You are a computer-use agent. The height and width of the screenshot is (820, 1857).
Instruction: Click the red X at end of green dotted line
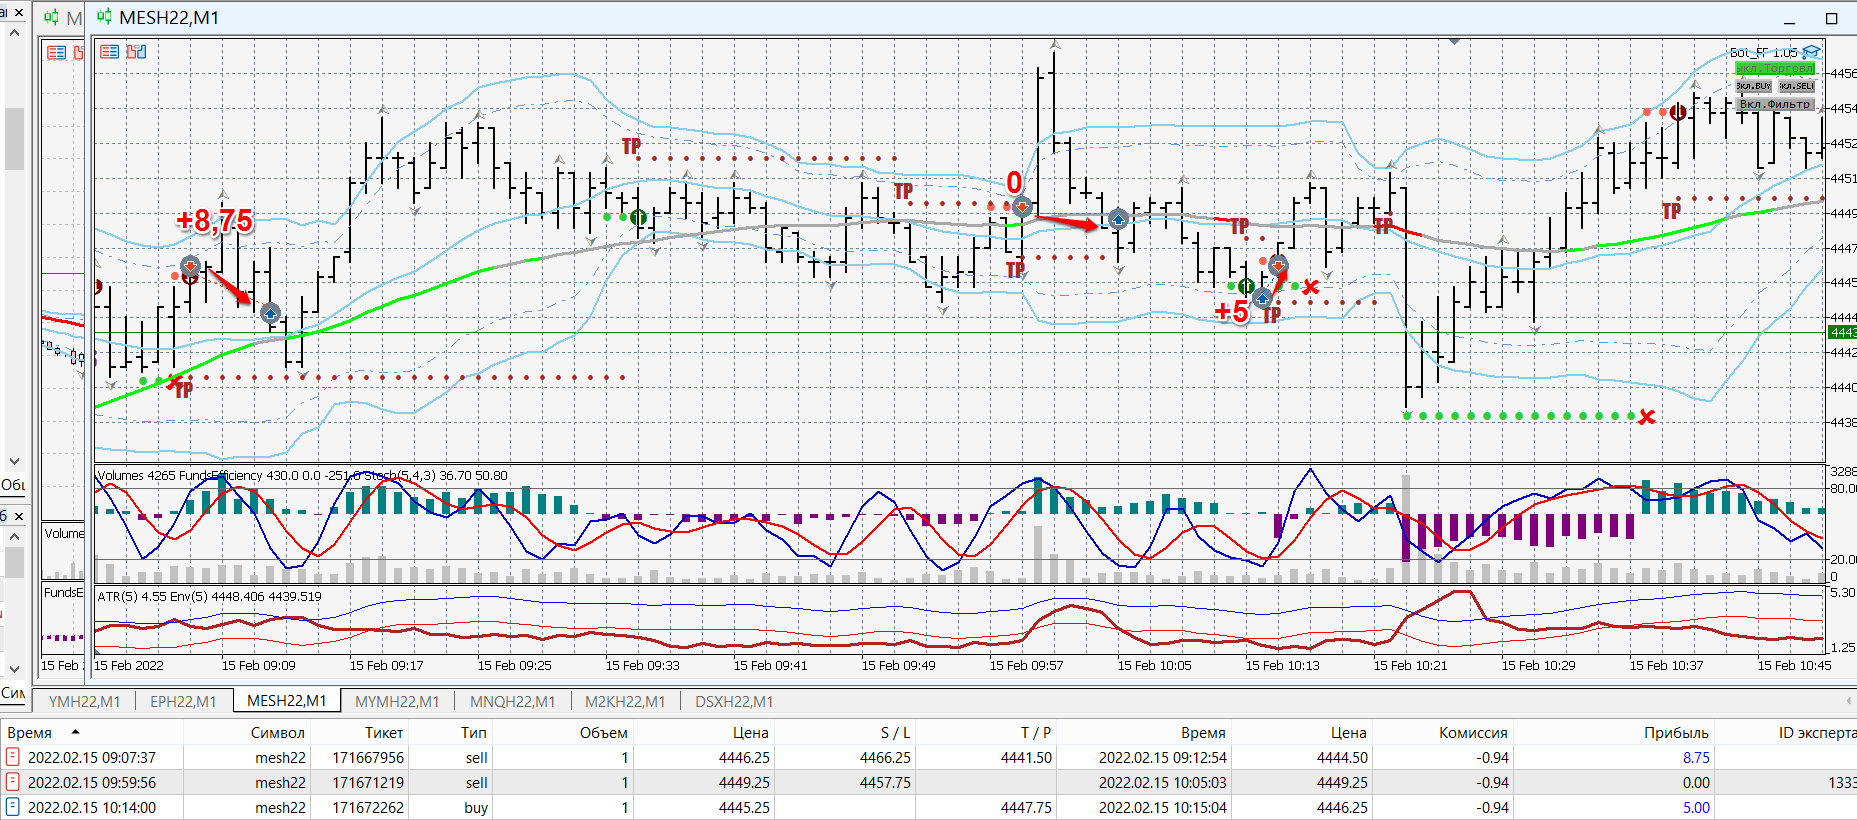1647,417
